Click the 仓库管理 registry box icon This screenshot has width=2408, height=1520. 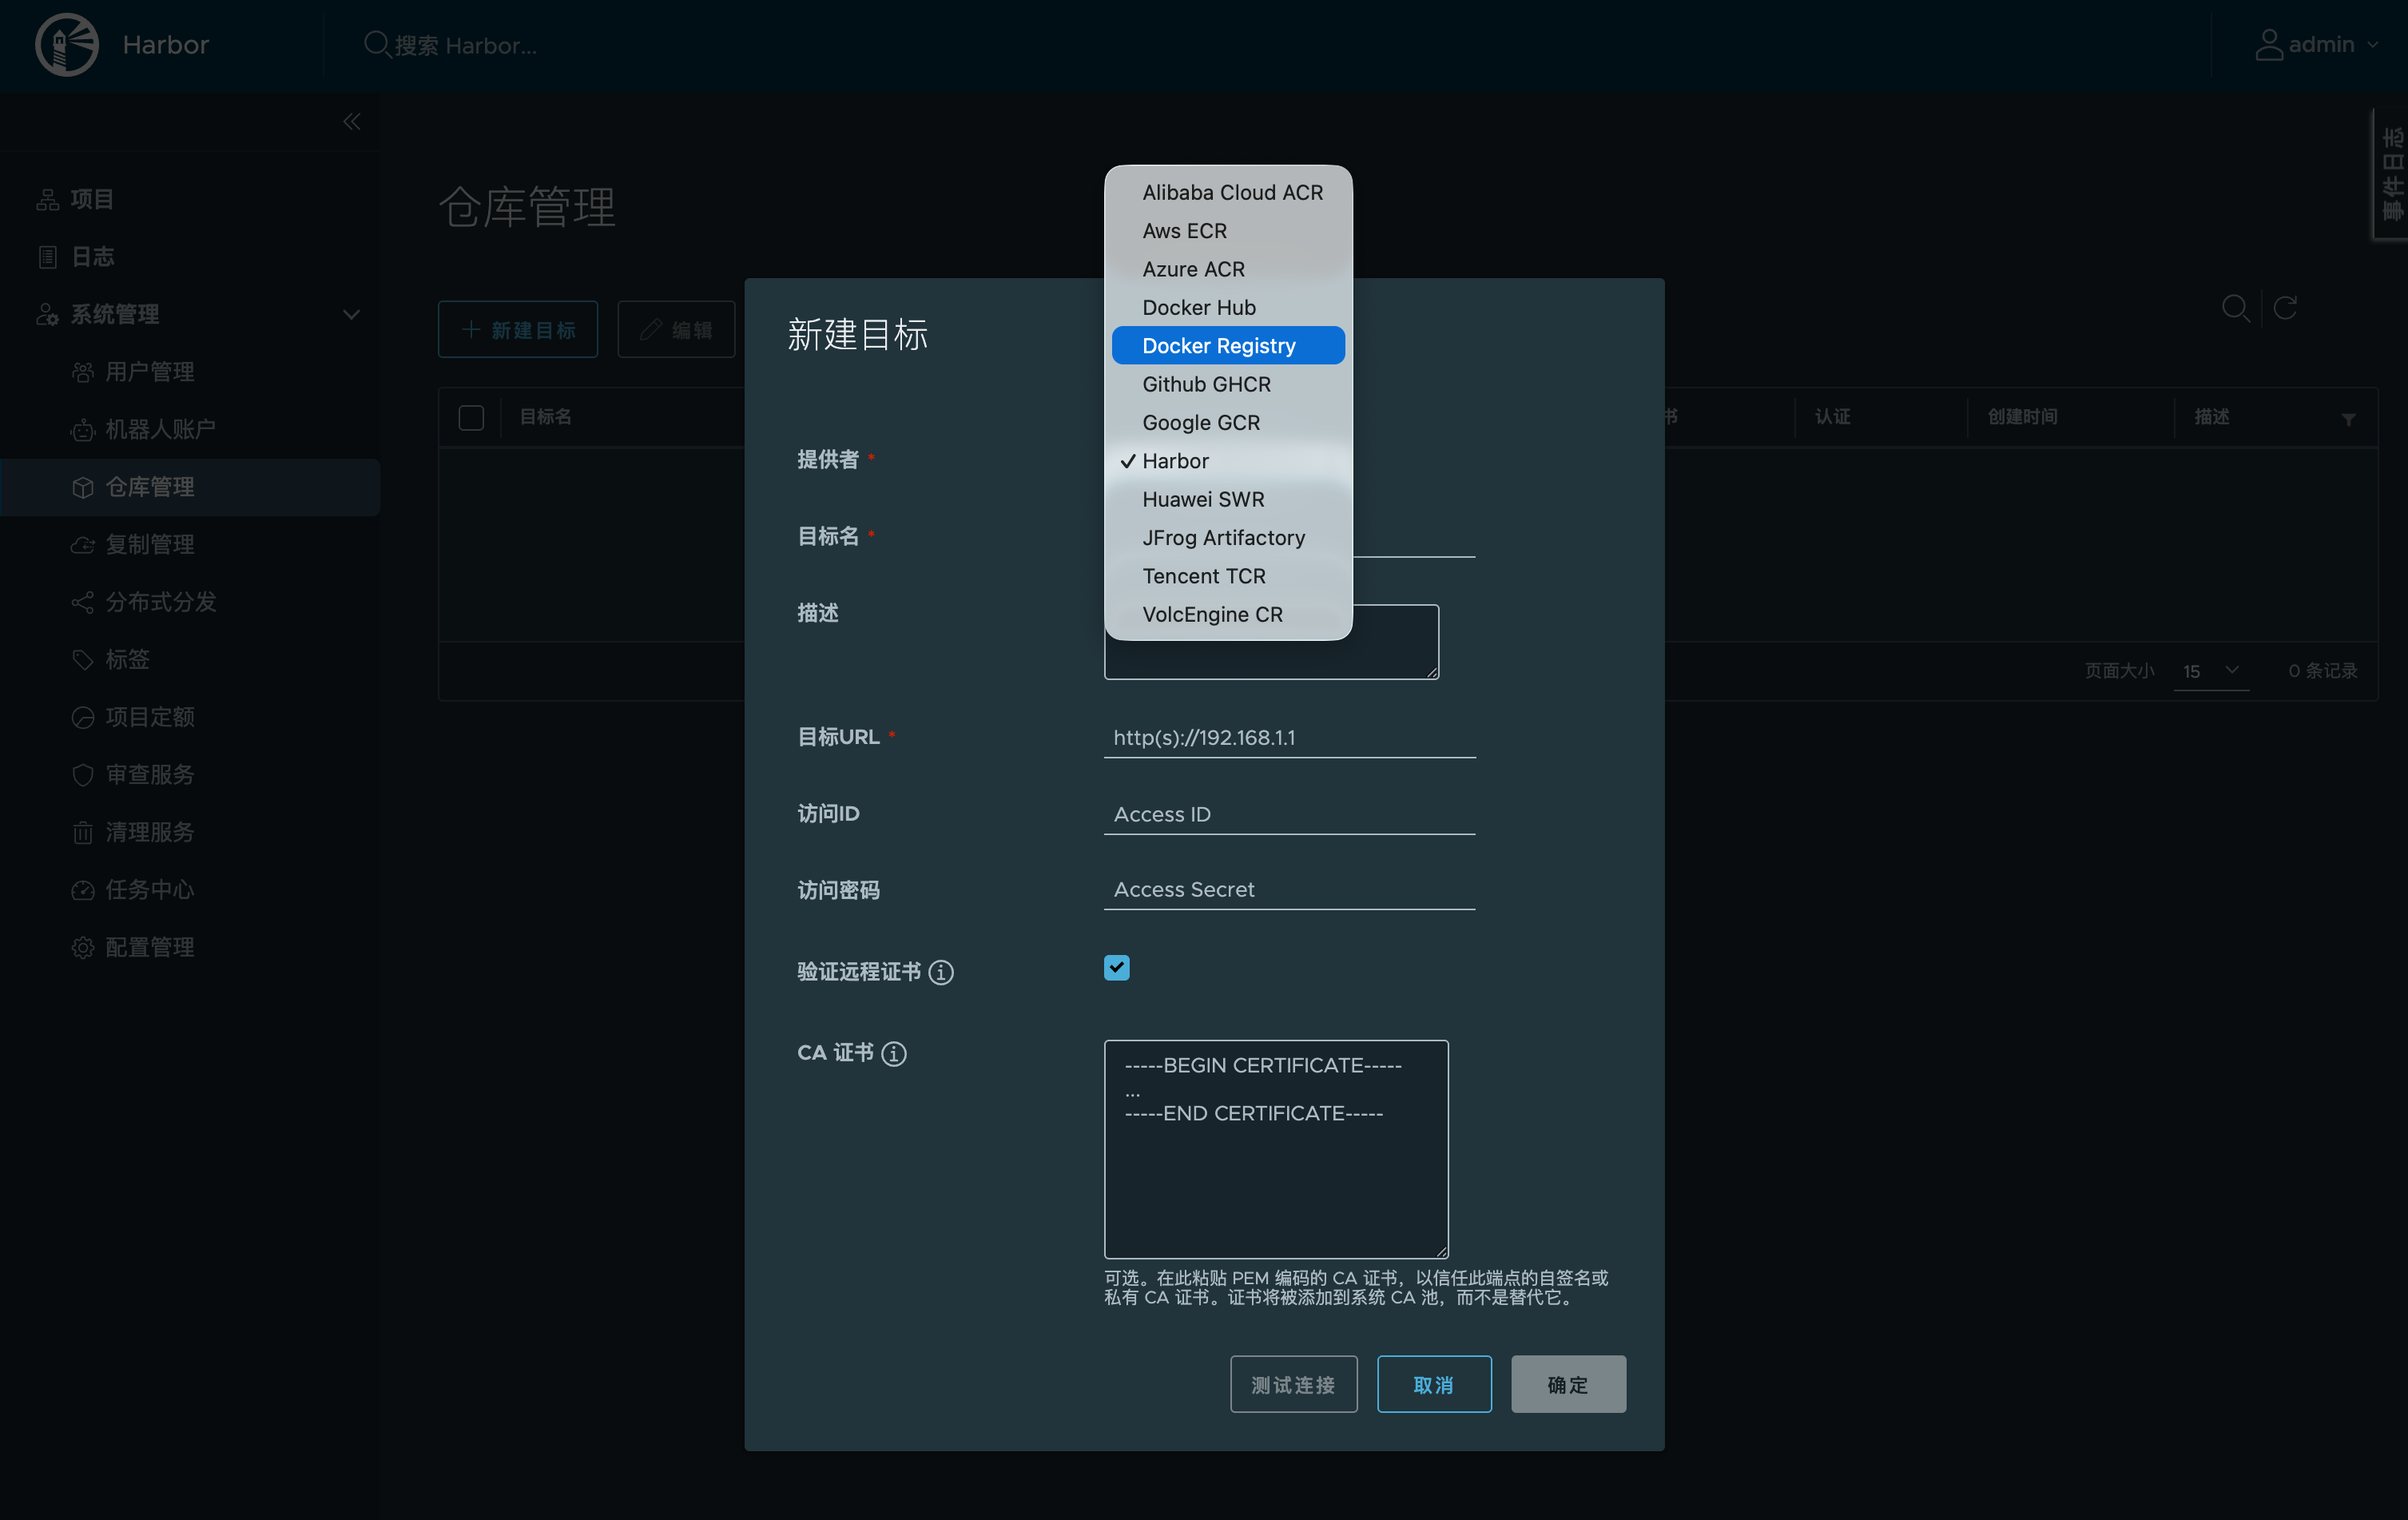pos(83,487)
